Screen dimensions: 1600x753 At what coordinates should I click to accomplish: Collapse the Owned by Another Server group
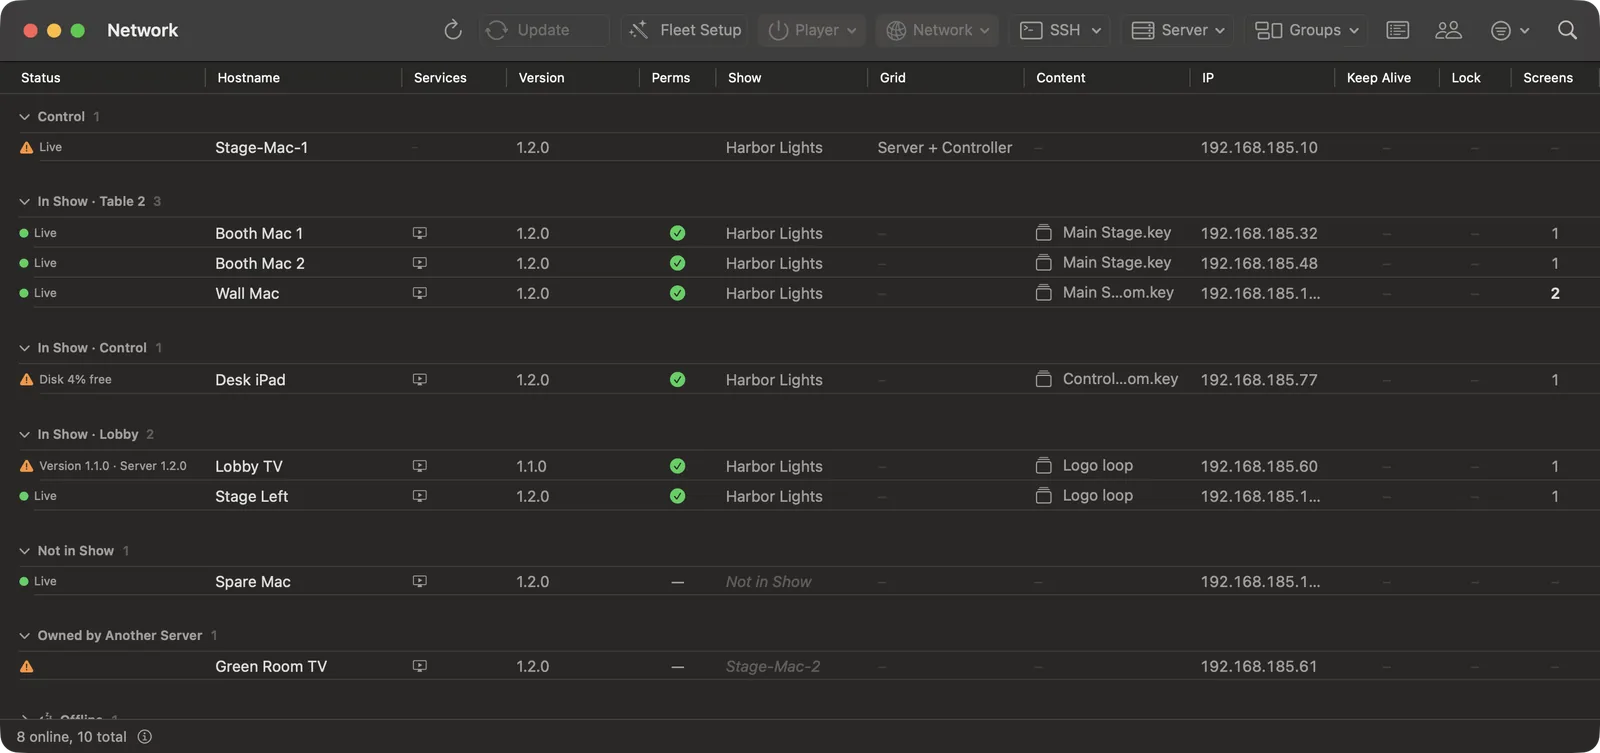(24, 636)
